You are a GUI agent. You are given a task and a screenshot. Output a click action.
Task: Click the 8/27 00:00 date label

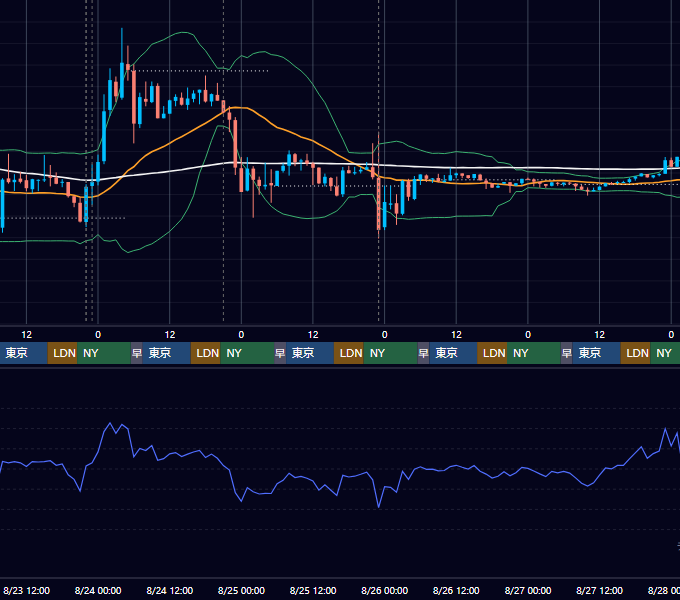(528, 590)
